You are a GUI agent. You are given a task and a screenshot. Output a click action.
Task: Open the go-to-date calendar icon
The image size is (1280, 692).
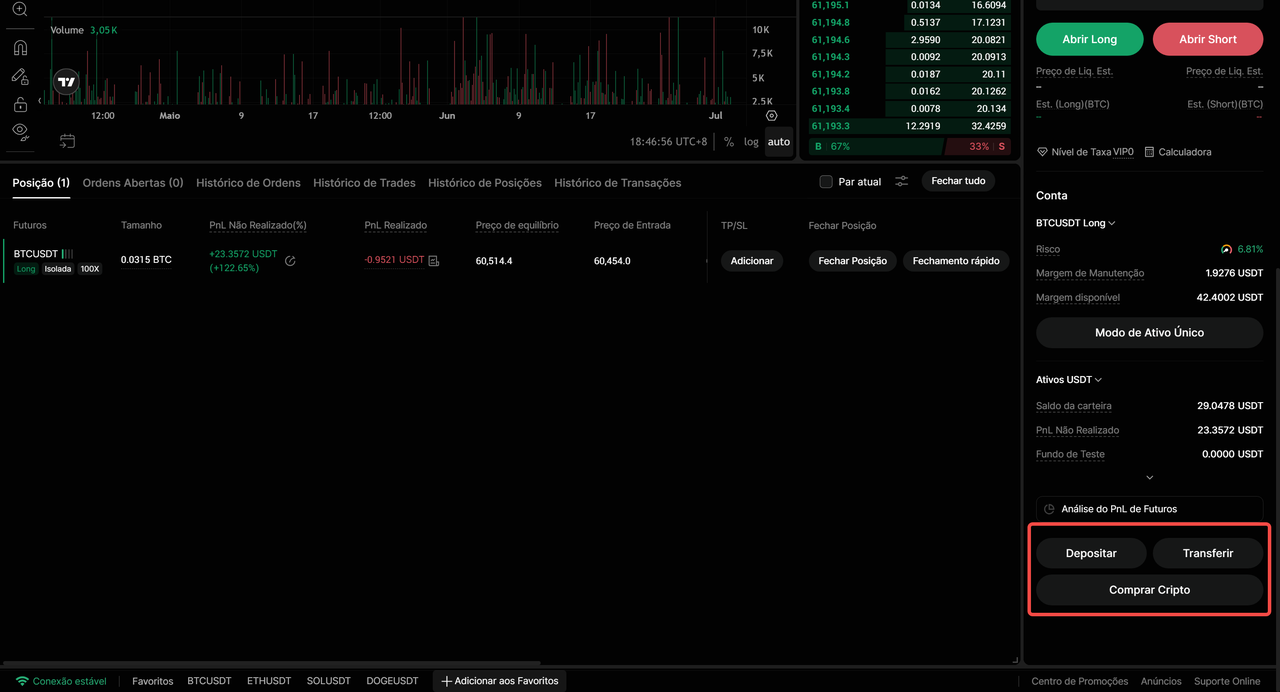(67, 141)
